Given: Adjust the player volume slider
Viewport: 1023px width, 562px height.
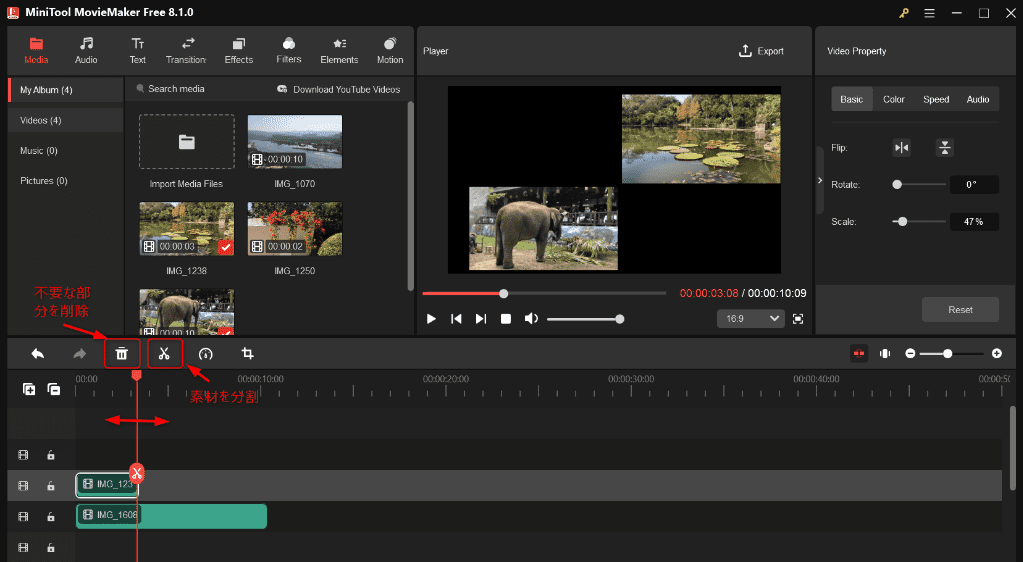Looking at the screenshot, I should pyautogui.click(x=585, y=319).
